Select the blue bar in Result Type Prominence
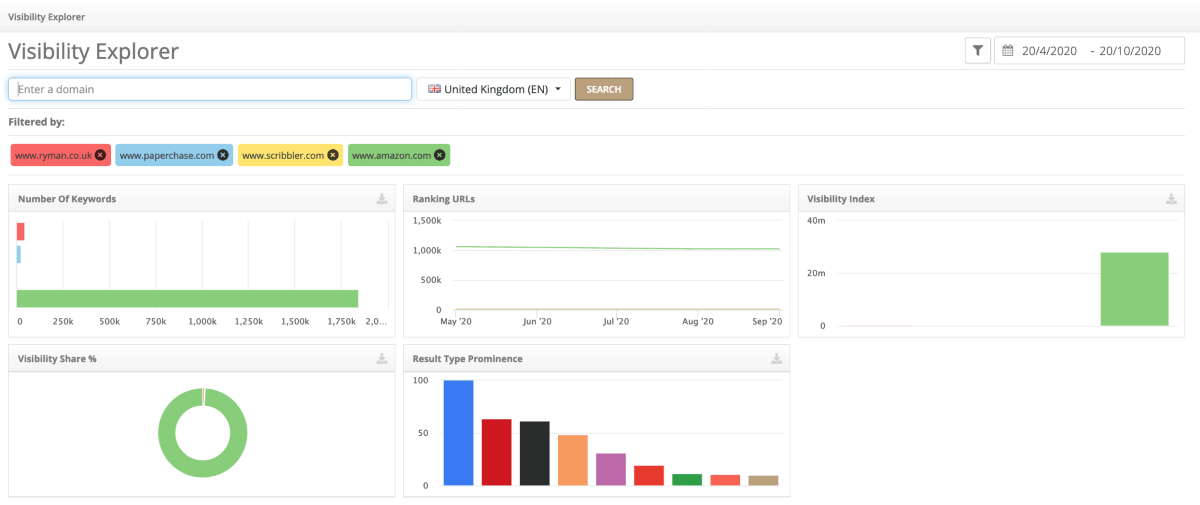 [x=458, y=433]
